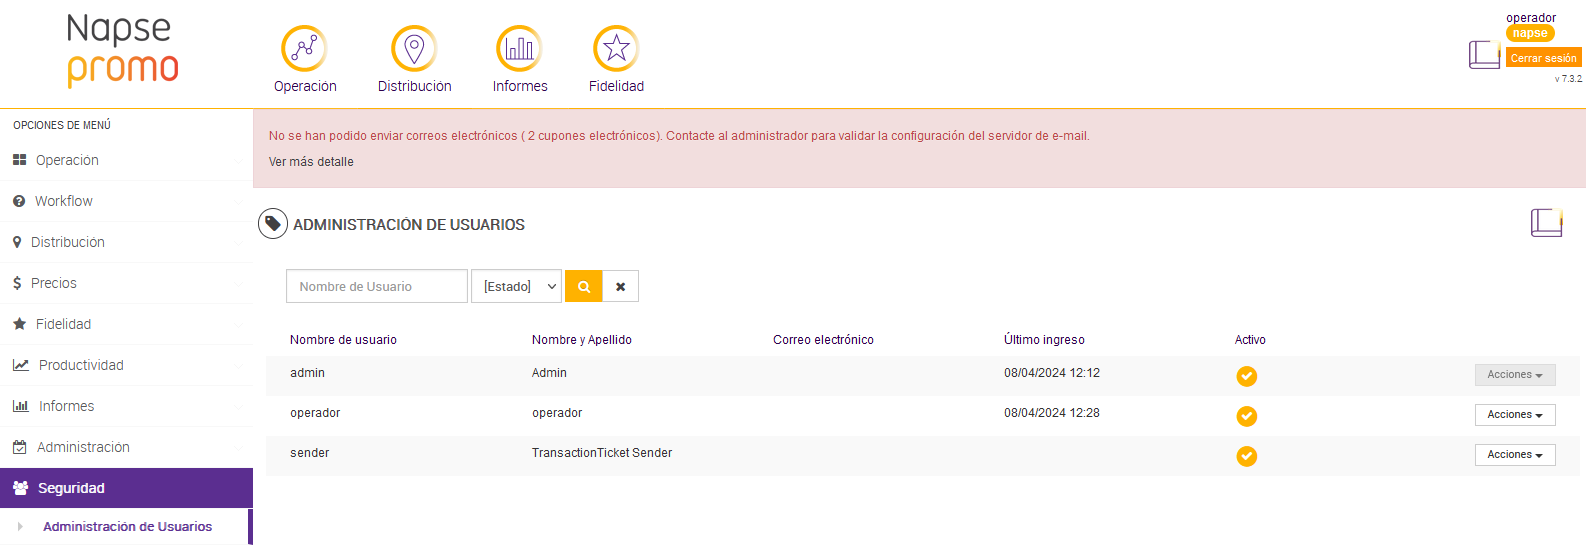
Task: Click the book icon beside Cerrar sesión
Action: coord(1484,54)
